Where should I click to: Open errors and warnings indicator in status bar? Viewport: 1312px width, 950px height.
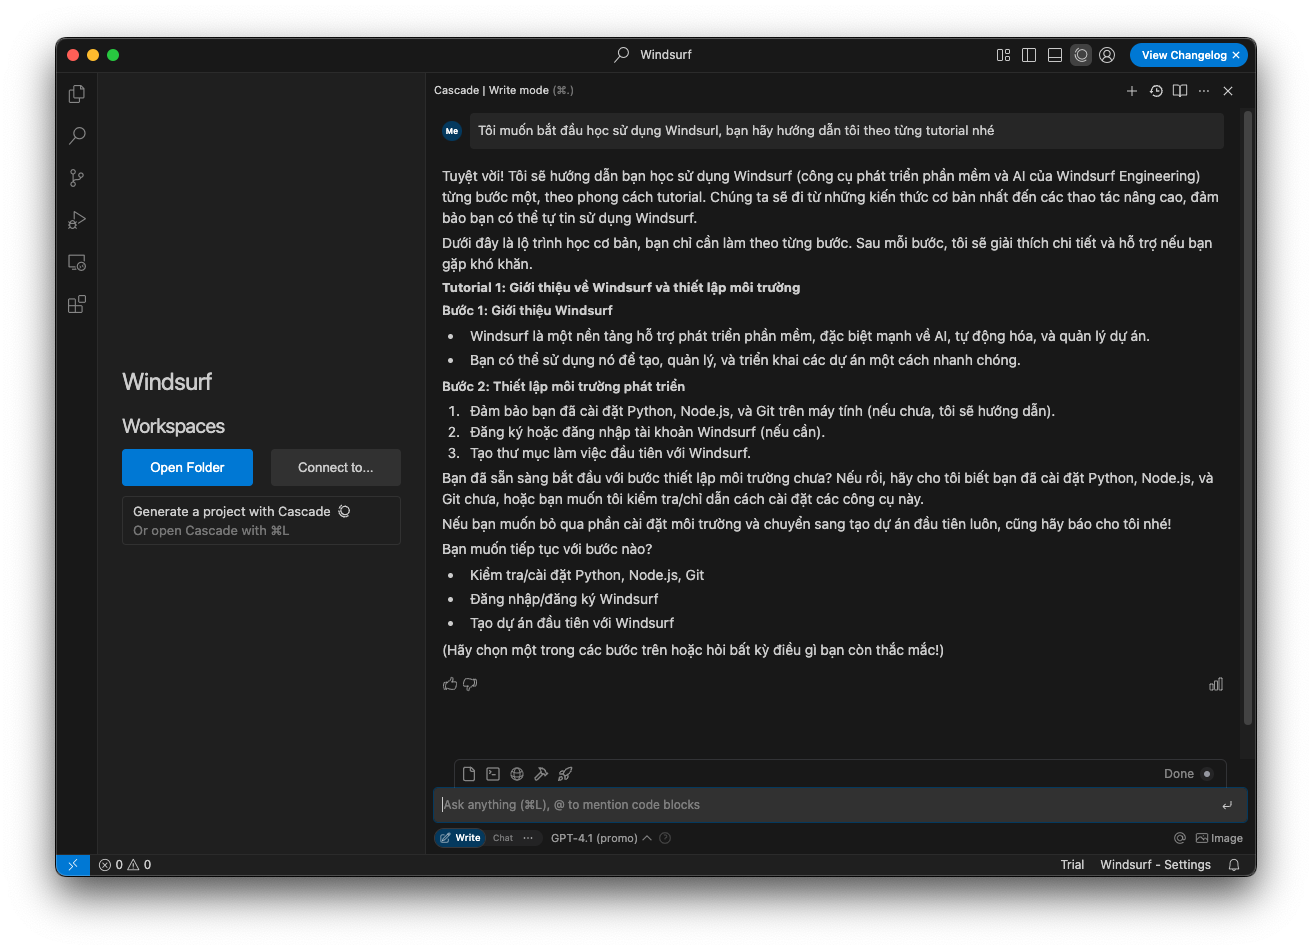tap(125, 865)
